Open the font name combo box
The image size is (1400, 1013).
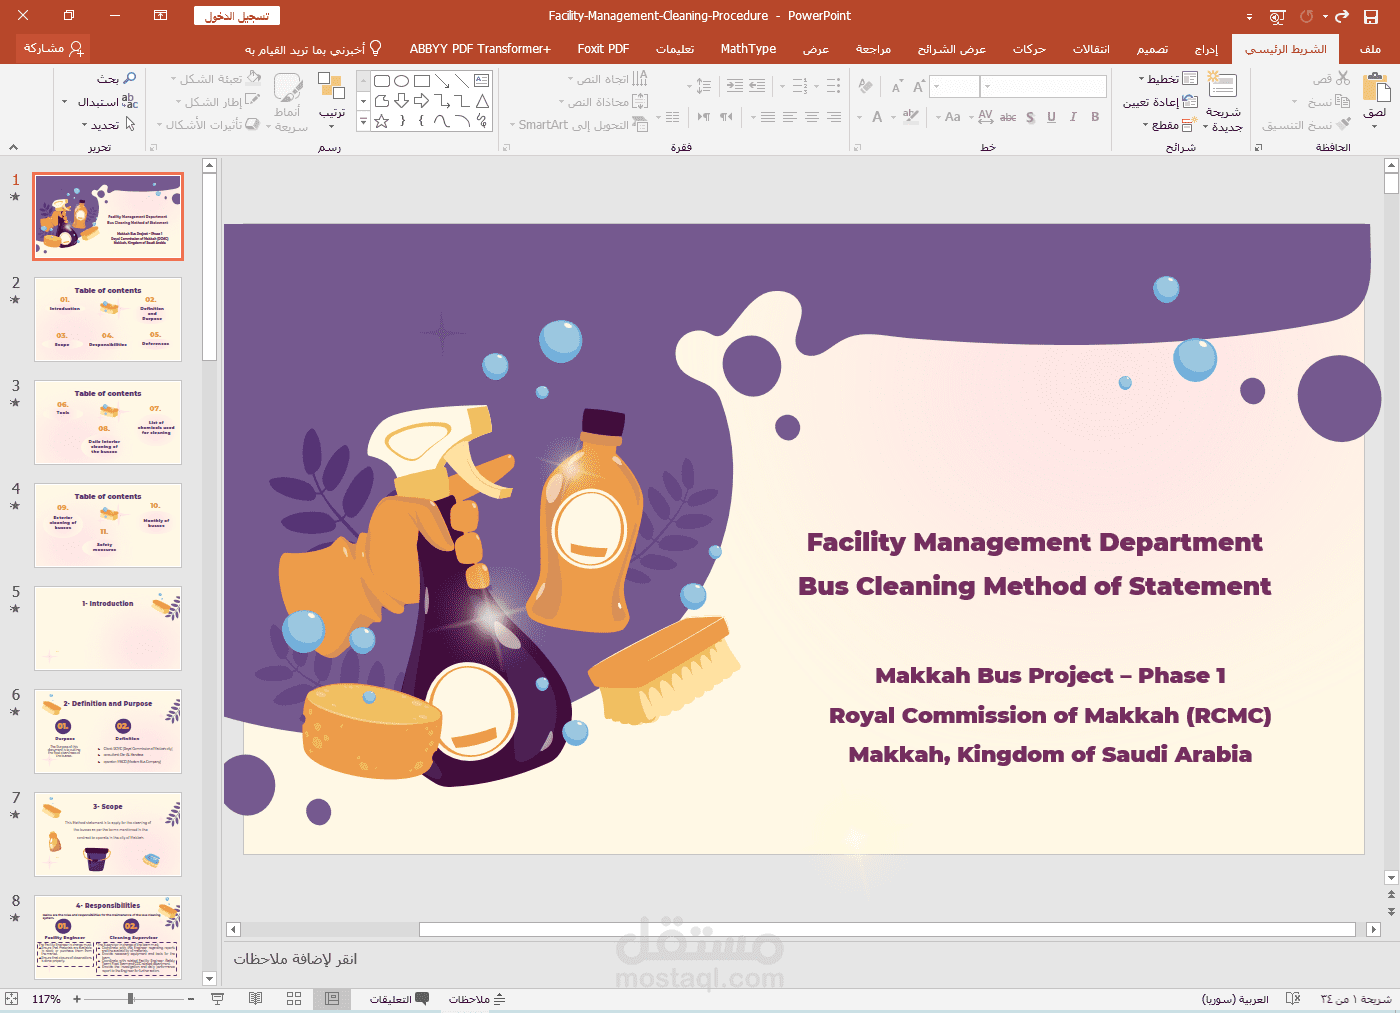click(1043, 87)
